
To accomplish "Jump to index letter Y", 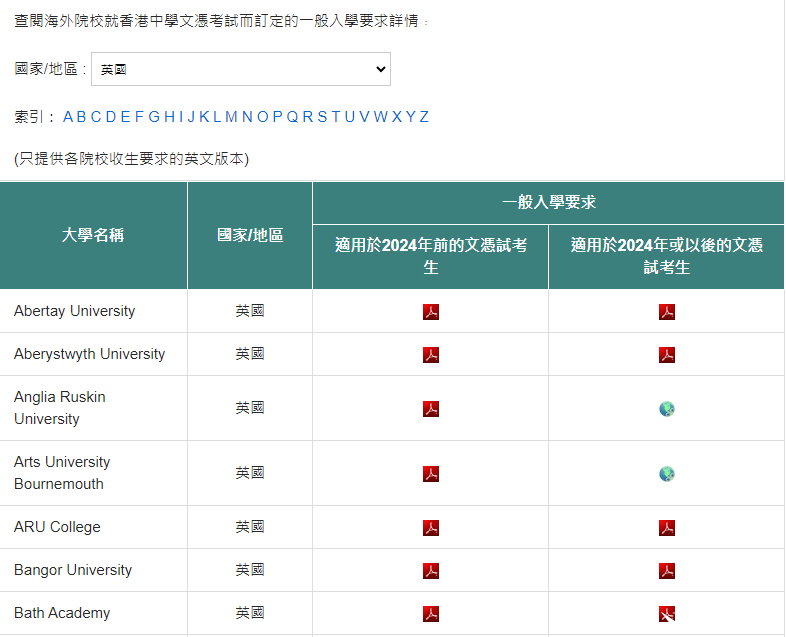I will [x=411, y=117].
